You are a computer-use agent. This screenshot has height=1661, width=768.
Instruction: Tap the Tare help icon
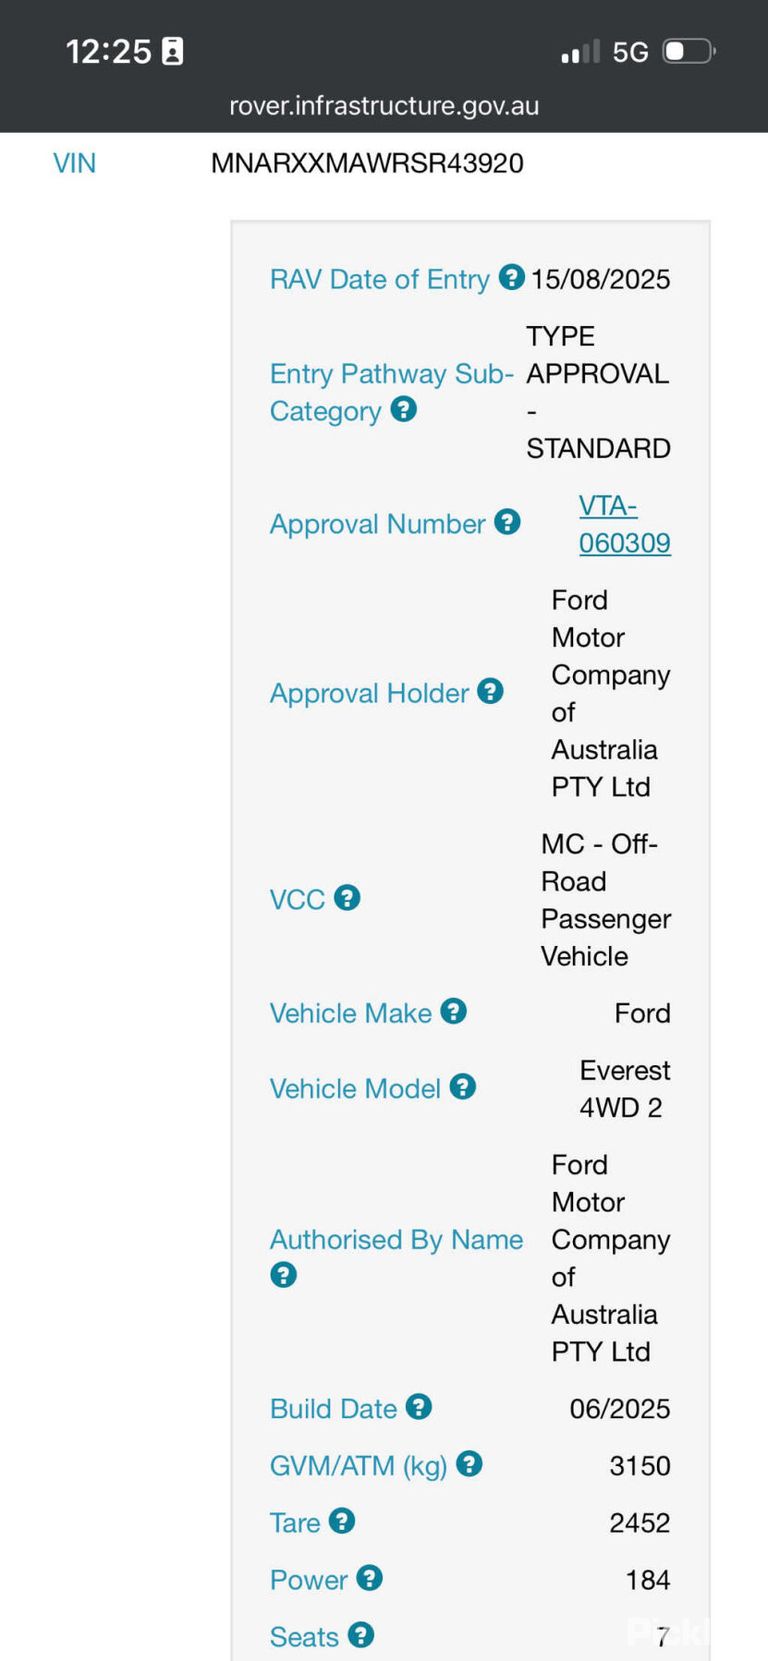pos(342,1521)
